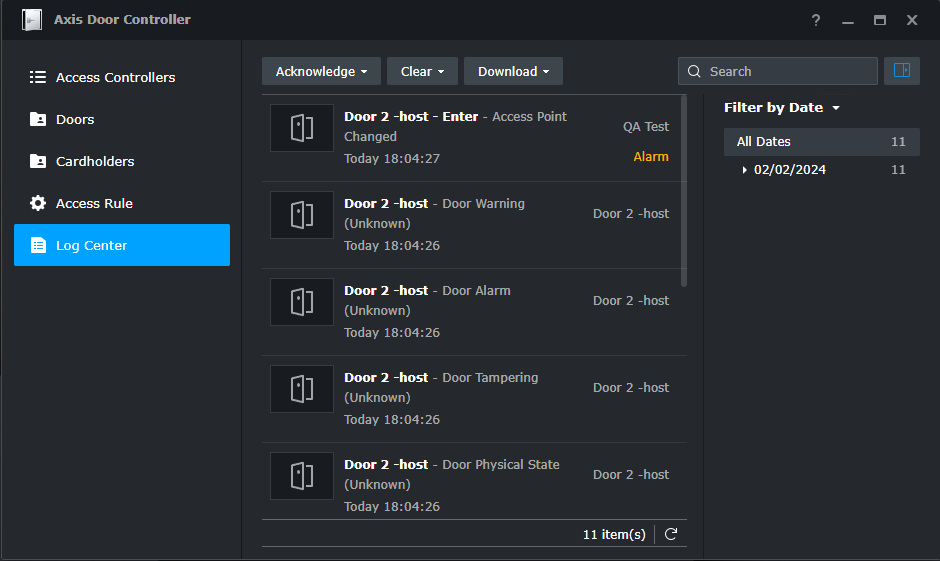This screenshot has width=940, height=561.
Task: Open the Clear dropdown menu
Action: tap(422, 71)
